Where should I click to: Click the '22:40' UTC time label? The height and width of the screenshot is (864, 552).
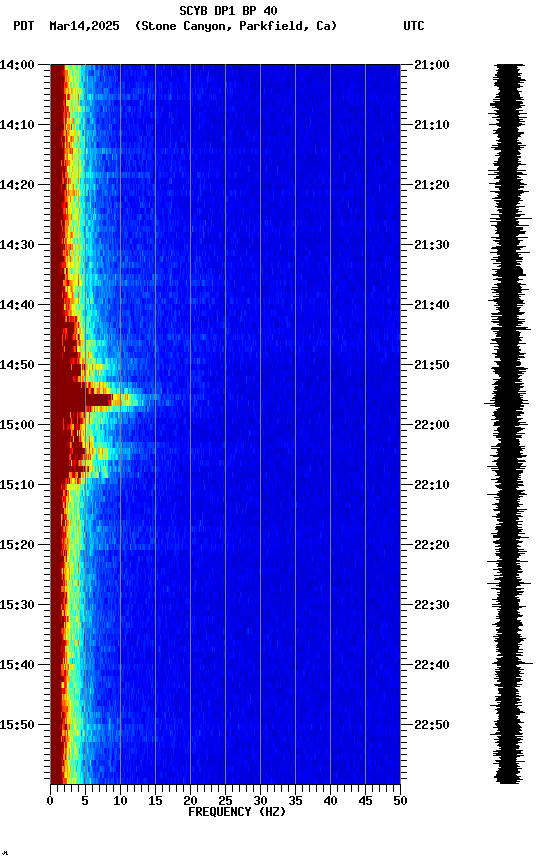[432, 665]
